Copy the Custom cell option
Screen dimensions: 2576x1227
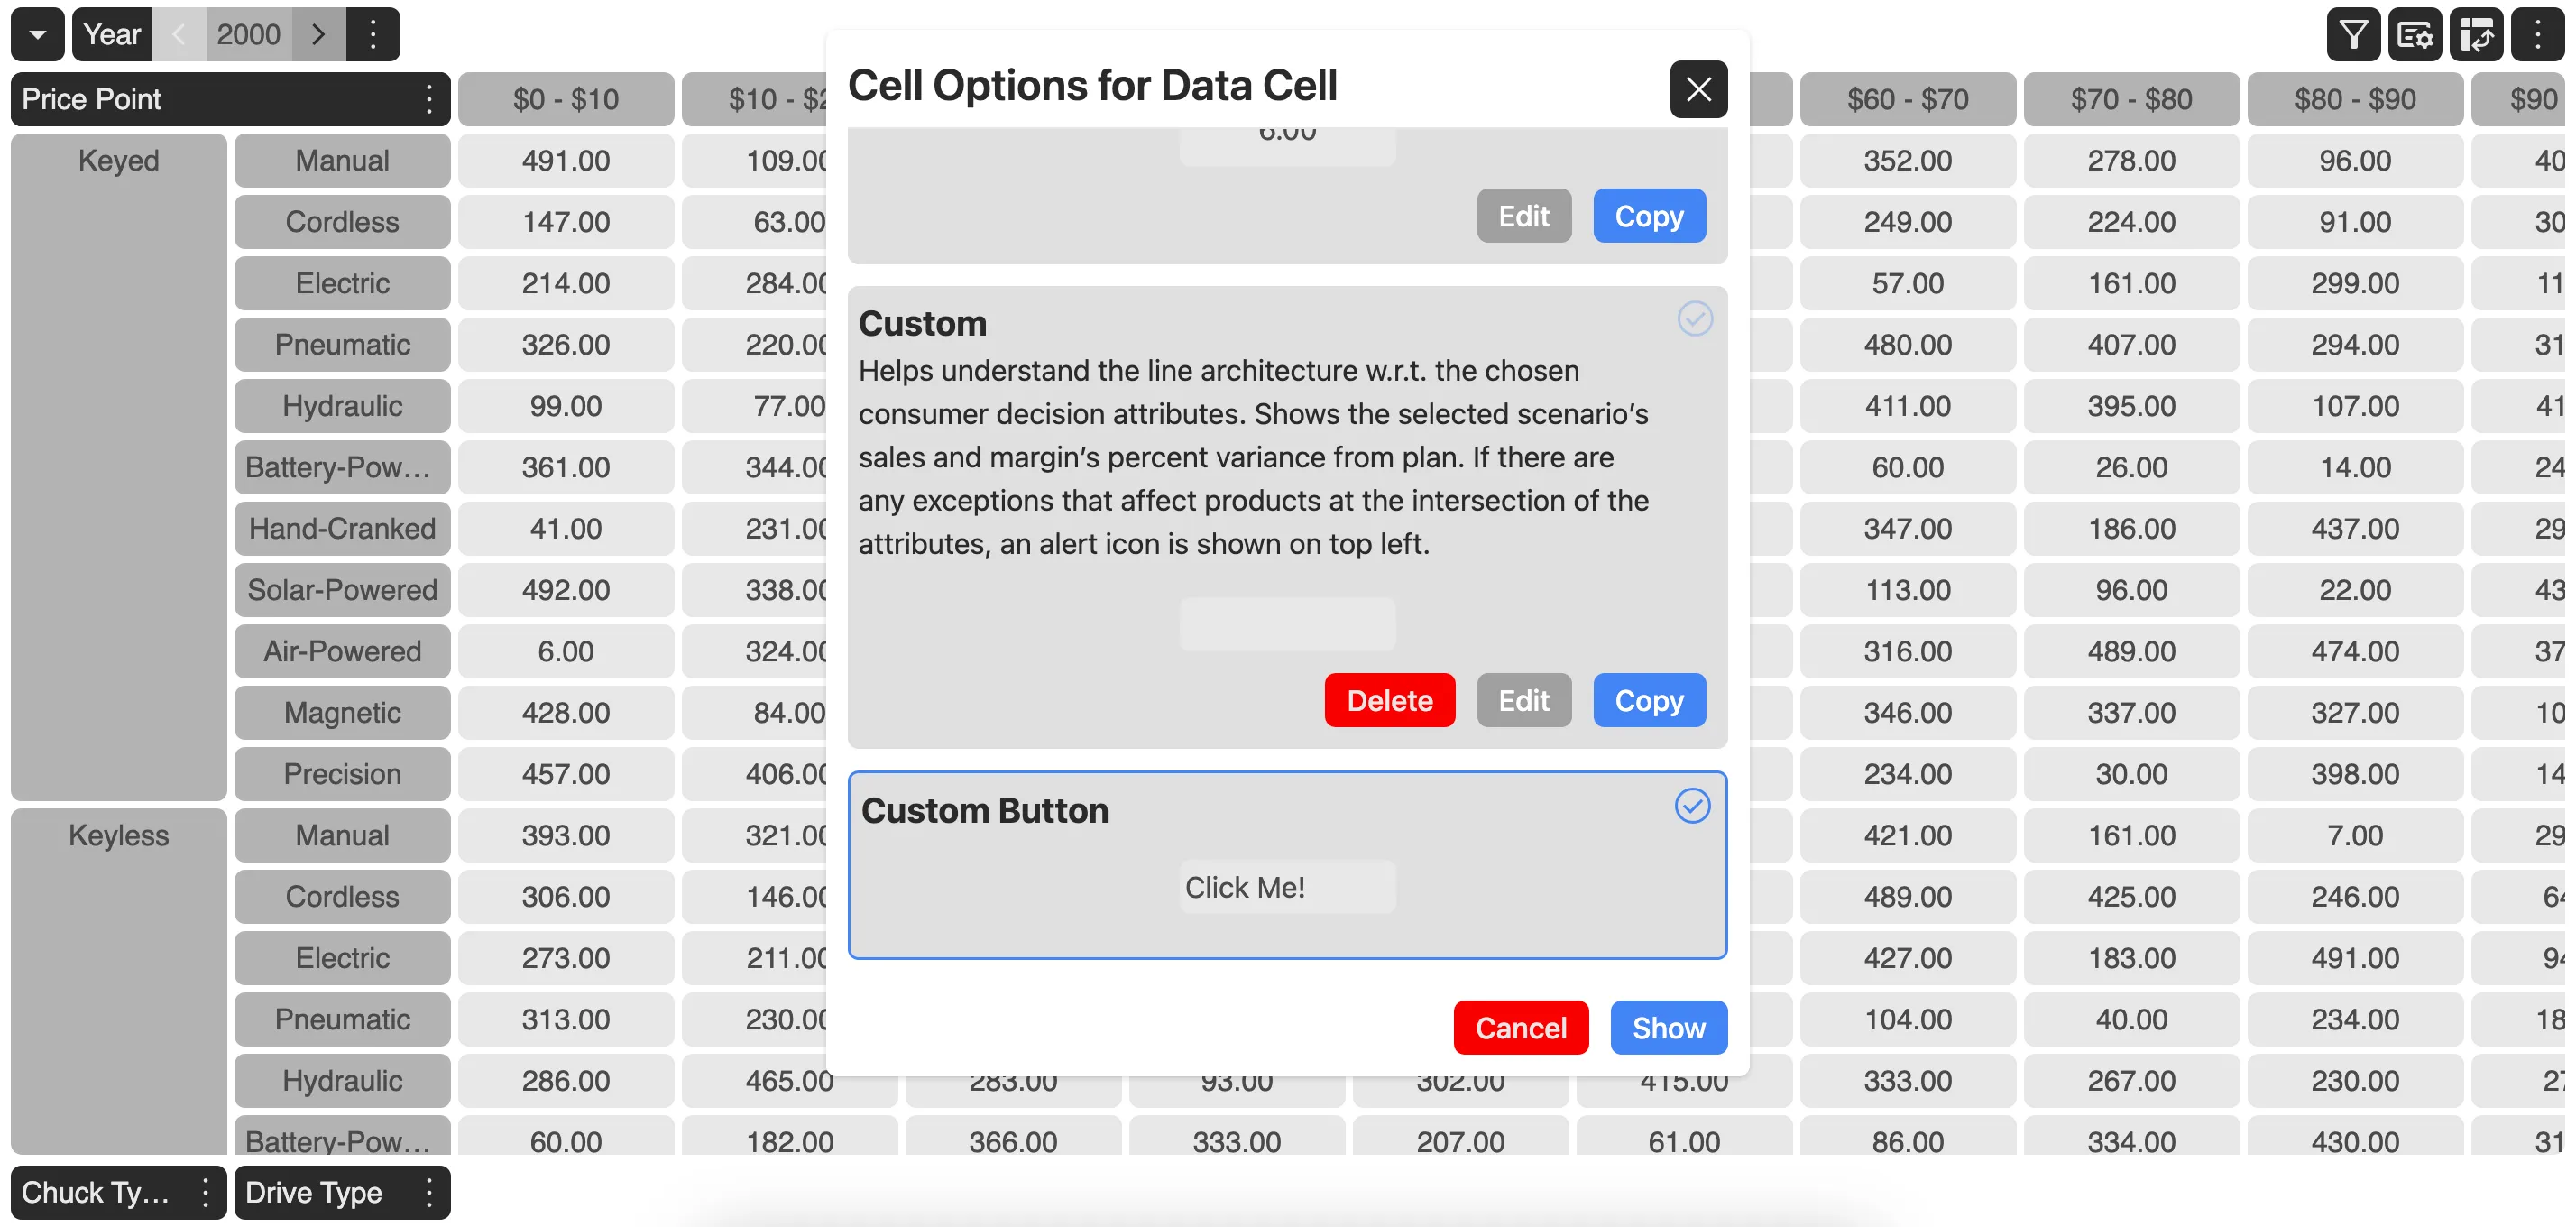pyautogui.click(x=1648, y=700)
